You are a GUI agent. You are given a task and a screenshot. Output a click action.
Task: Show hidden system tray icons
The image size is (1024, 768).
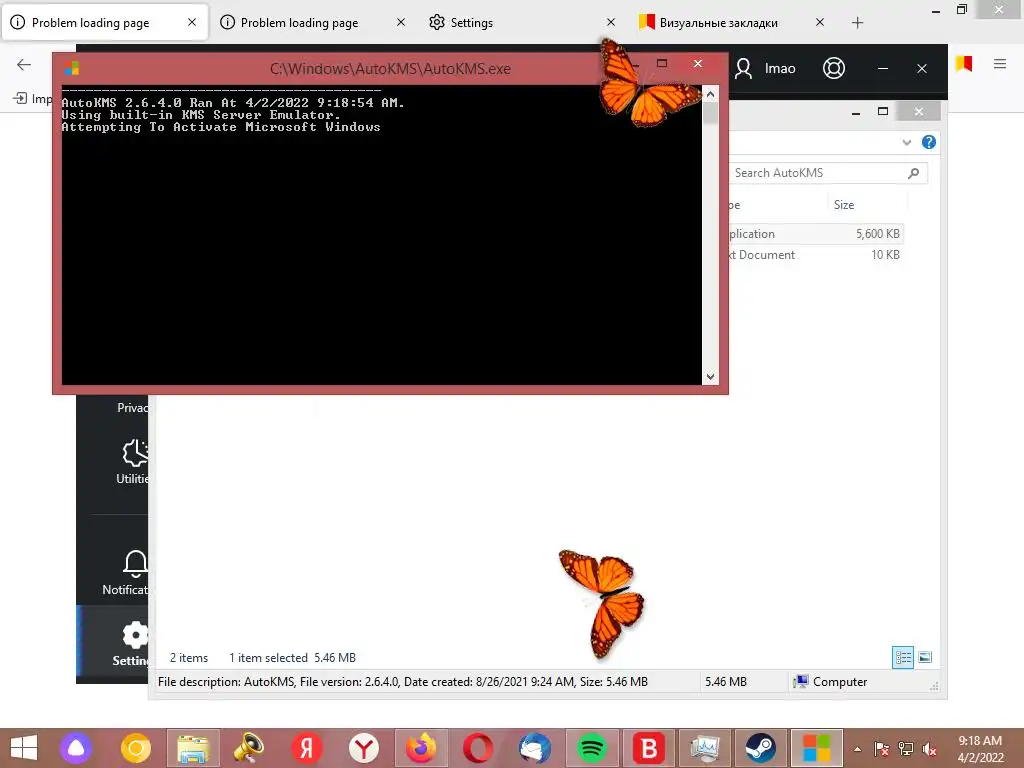tap(857, 749)
